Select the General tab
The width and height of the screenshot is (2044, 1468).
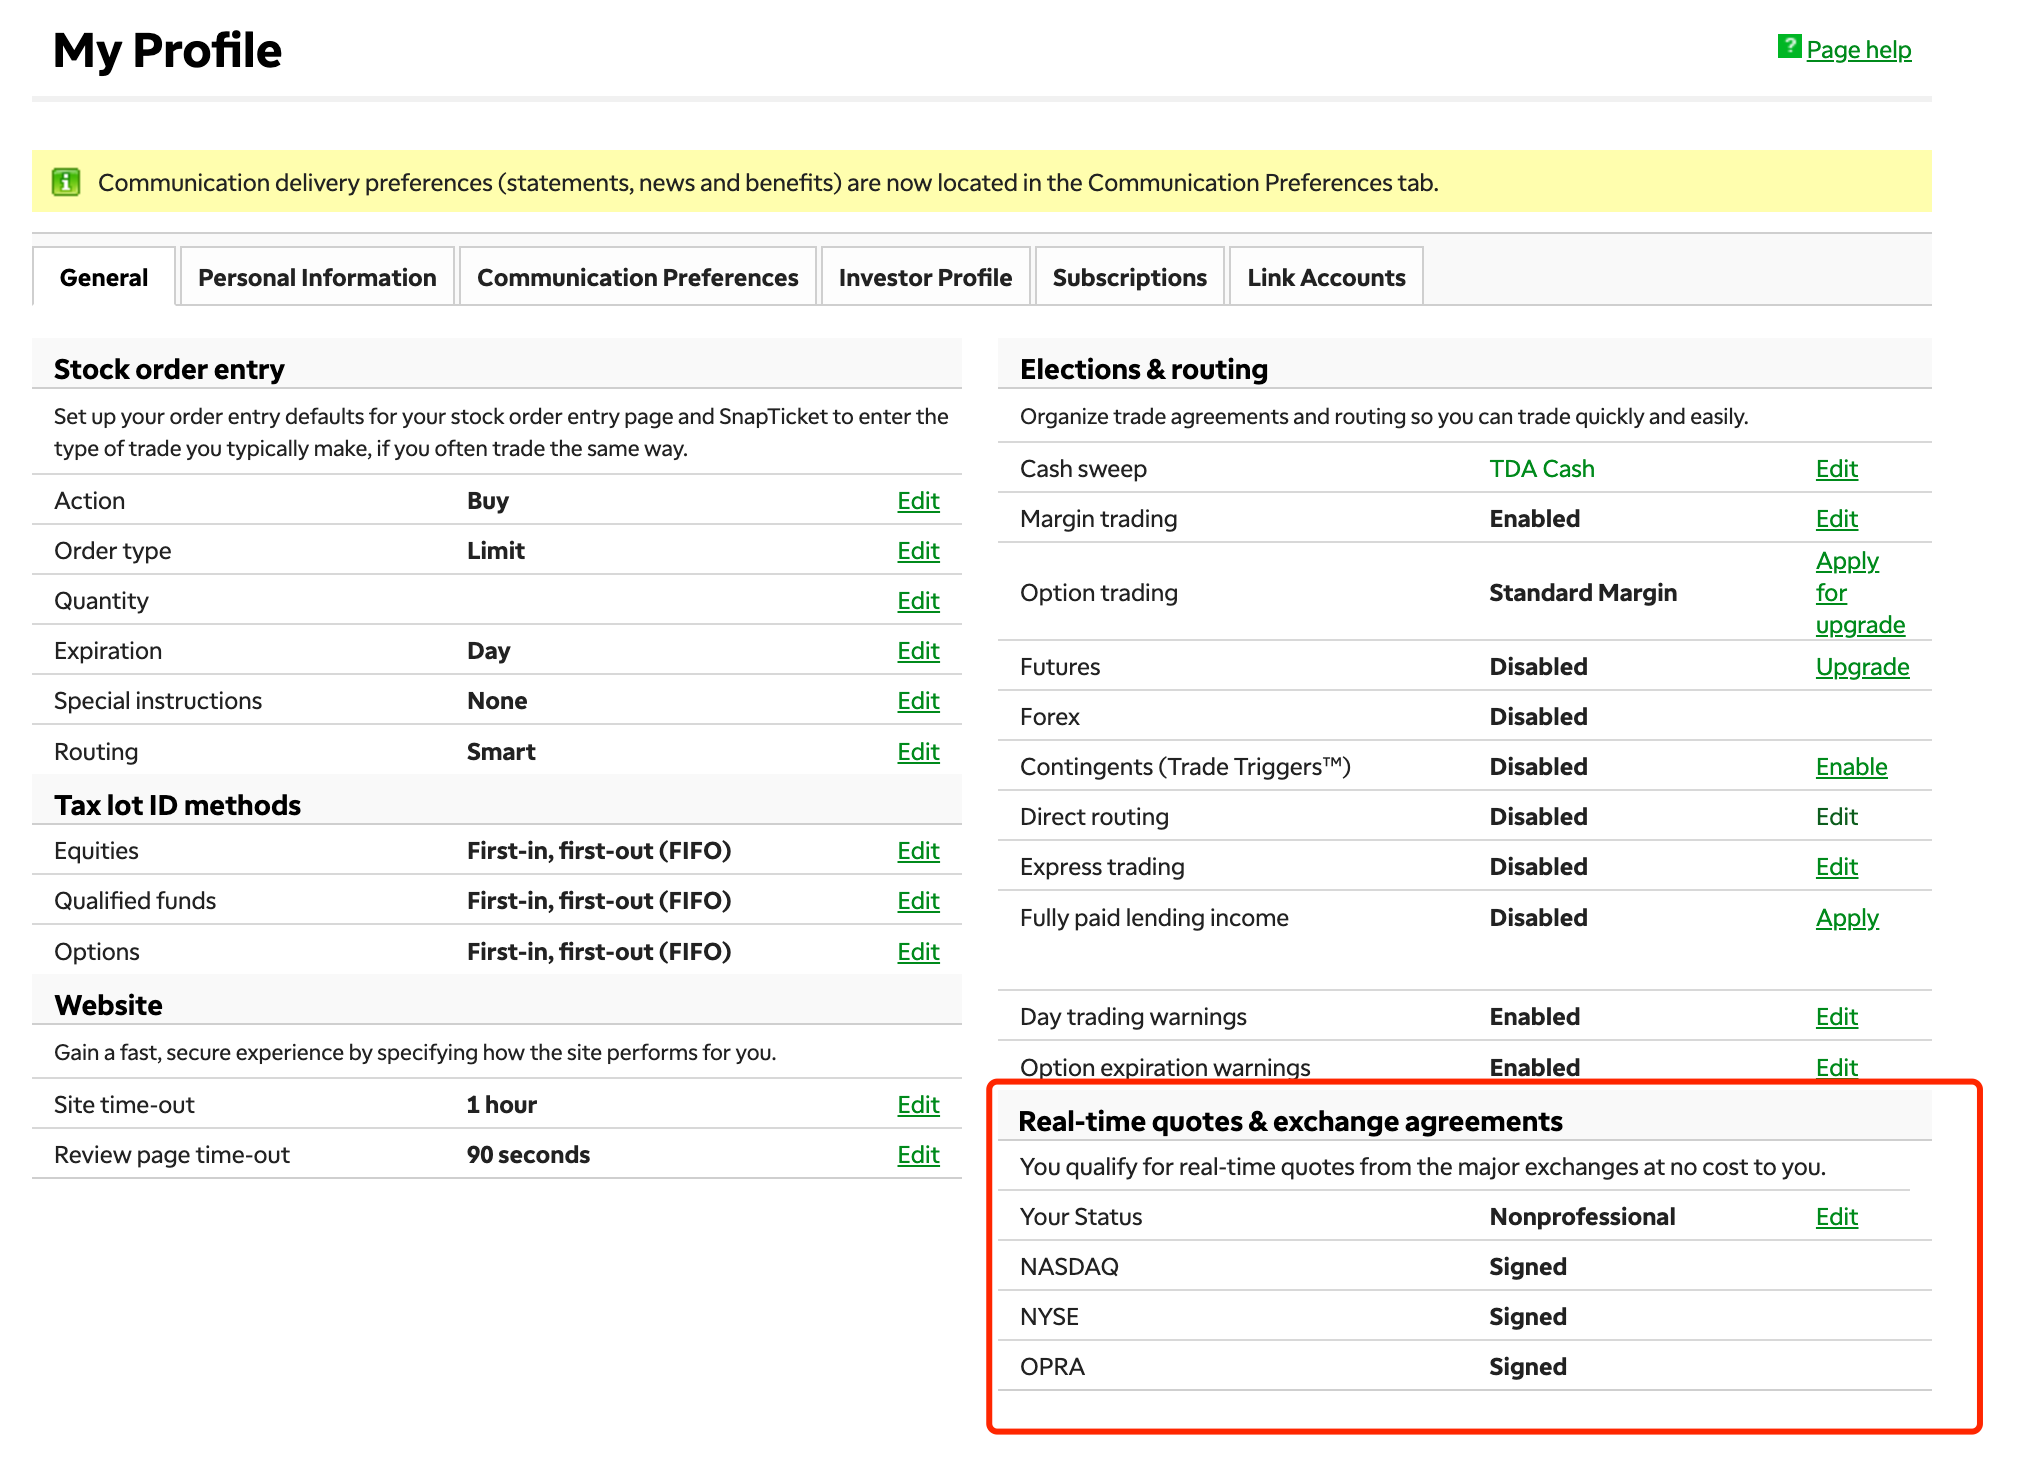click(x=104, y=277)
